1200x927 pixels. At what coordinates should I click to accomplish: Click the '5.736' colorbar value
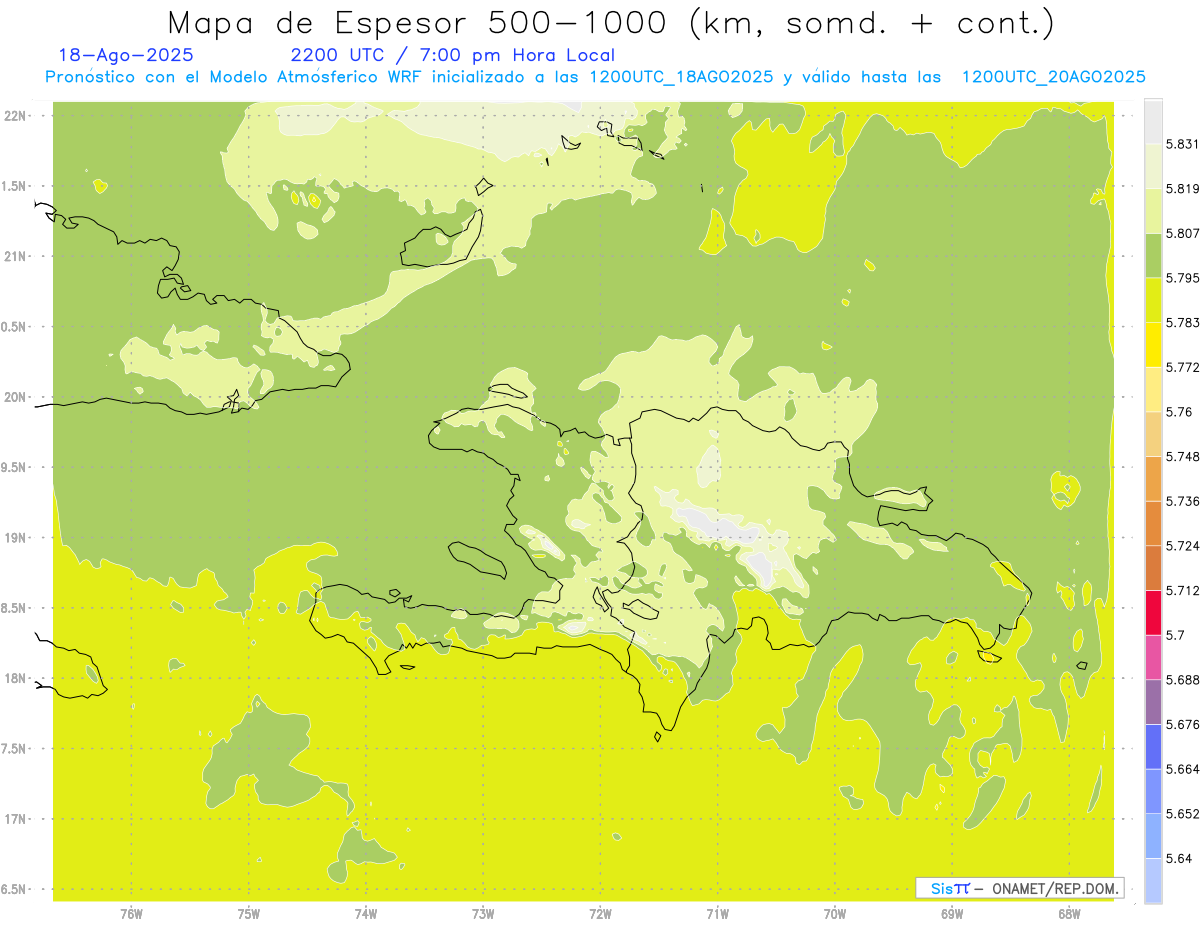[x=1182, y=501]
